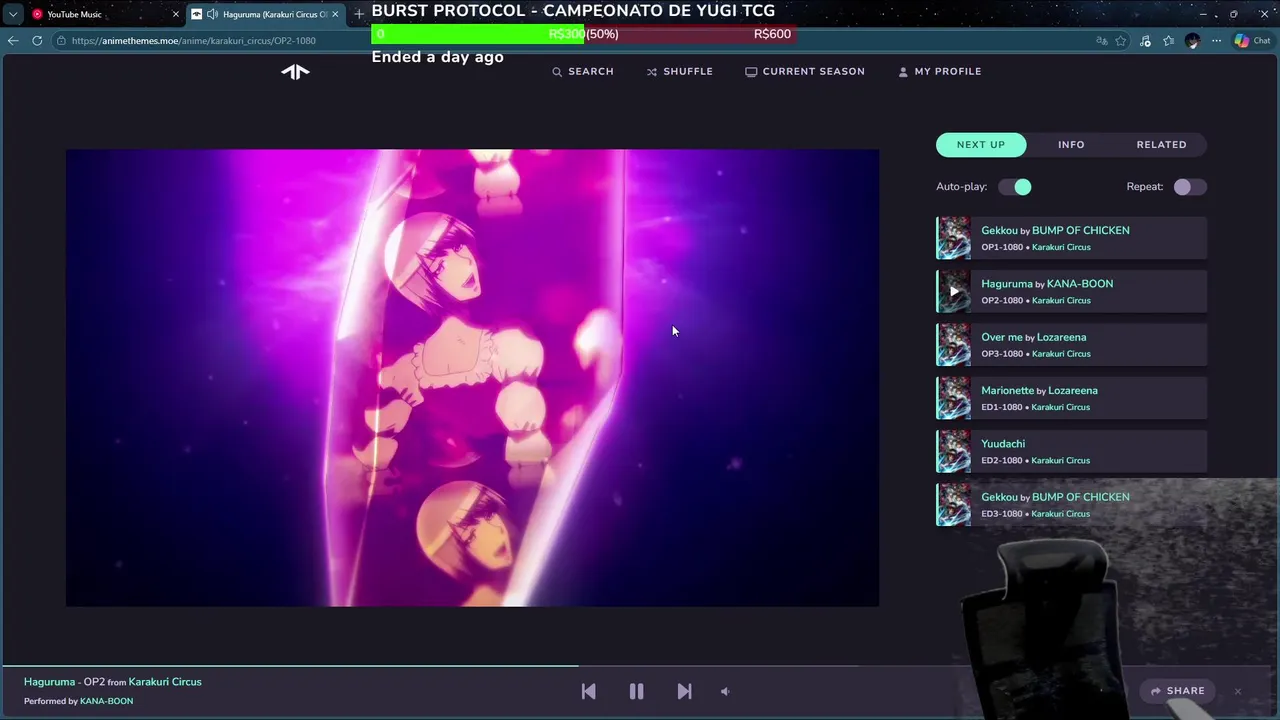Open the browser profile avatar
The height and width of the screenshot is (720, 1280).
1192,41
